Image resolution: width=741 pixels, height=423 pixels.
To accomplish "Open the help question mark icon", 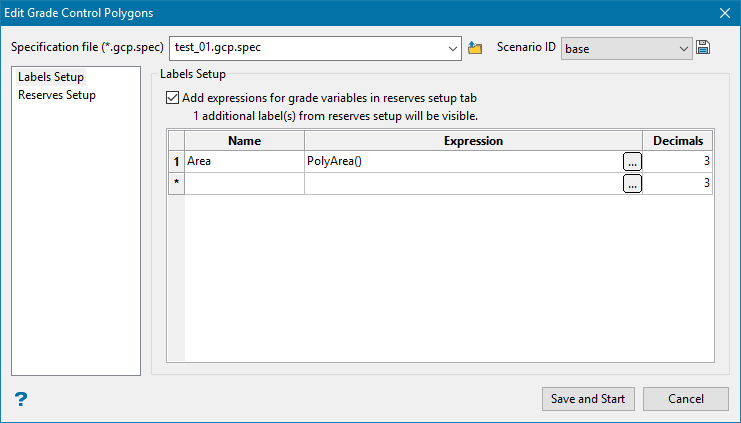I will [x=20, y=399].
